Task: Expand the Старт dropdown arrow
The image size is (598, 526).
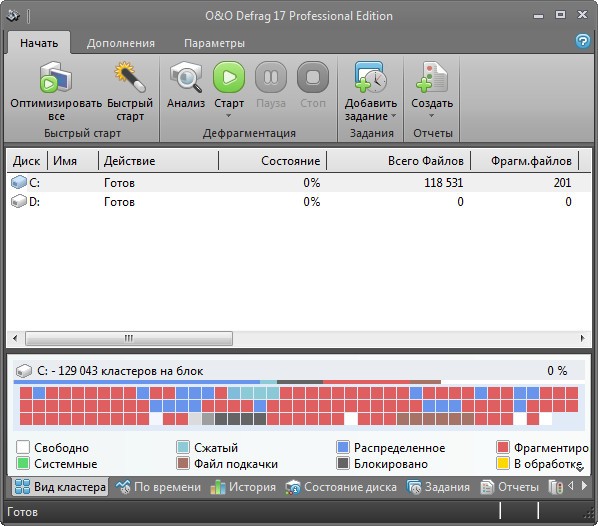Action: click(x=229, y=116)
